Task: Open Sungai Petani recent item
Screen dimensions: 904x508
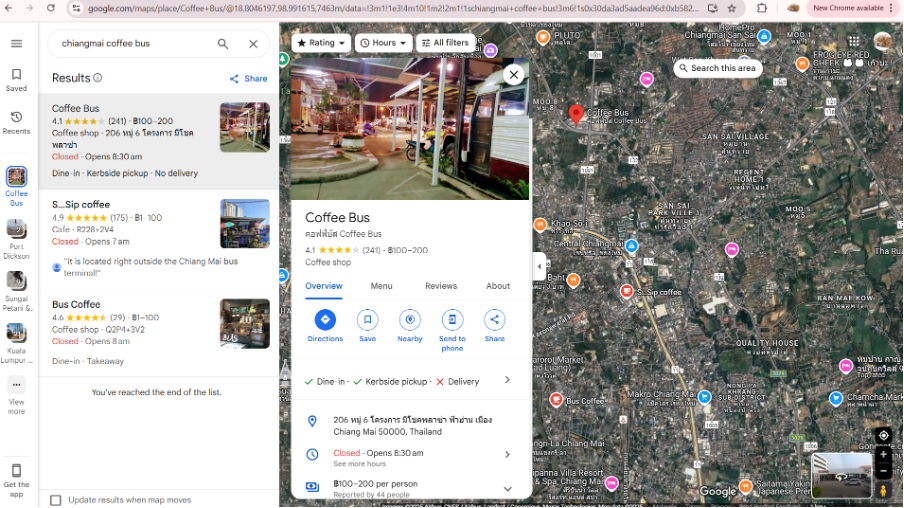Action: [16, 291]
